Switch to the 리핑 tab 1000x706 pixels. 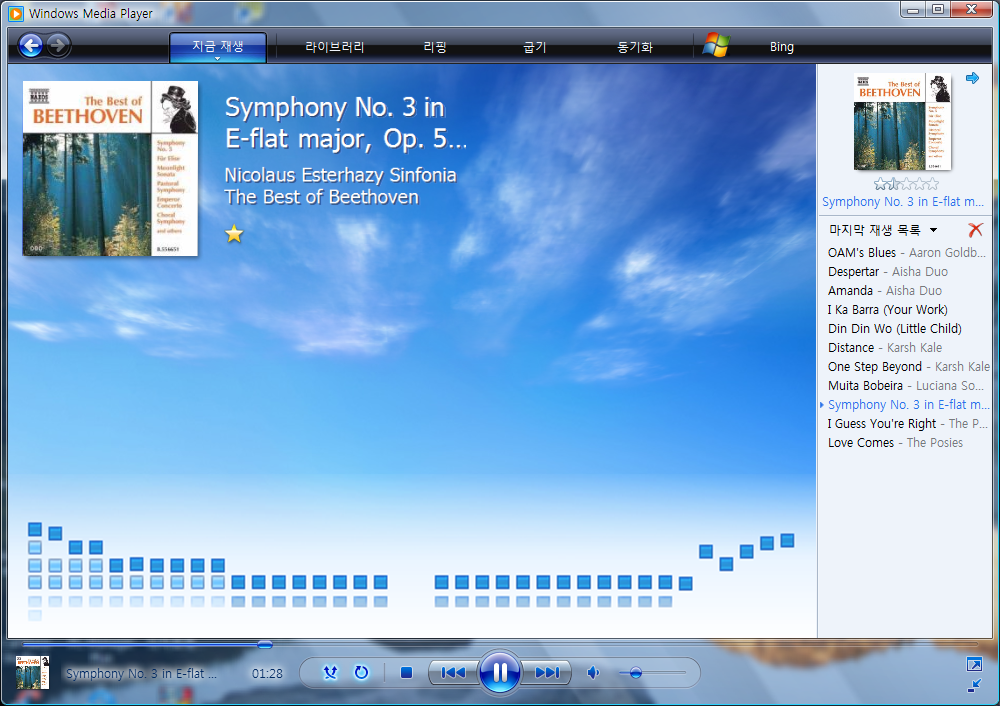pos(434,45)
